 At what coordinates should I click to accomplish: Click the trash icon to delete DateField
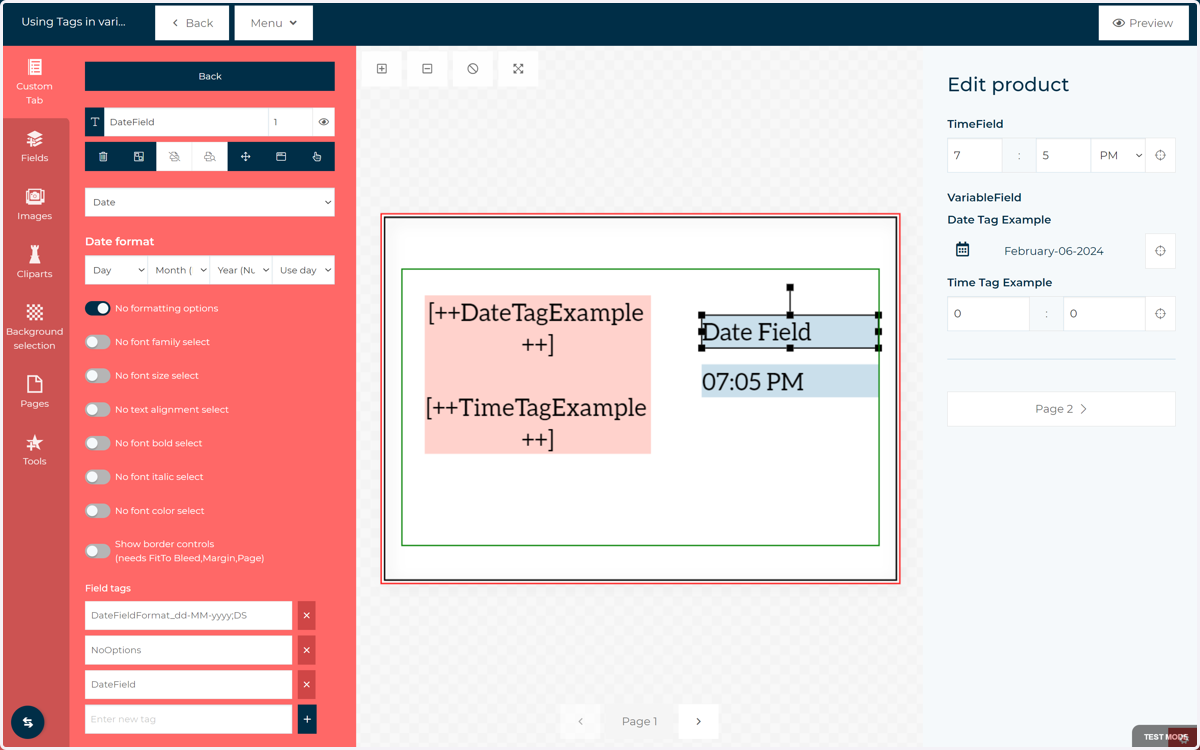(x=103, y=157)
